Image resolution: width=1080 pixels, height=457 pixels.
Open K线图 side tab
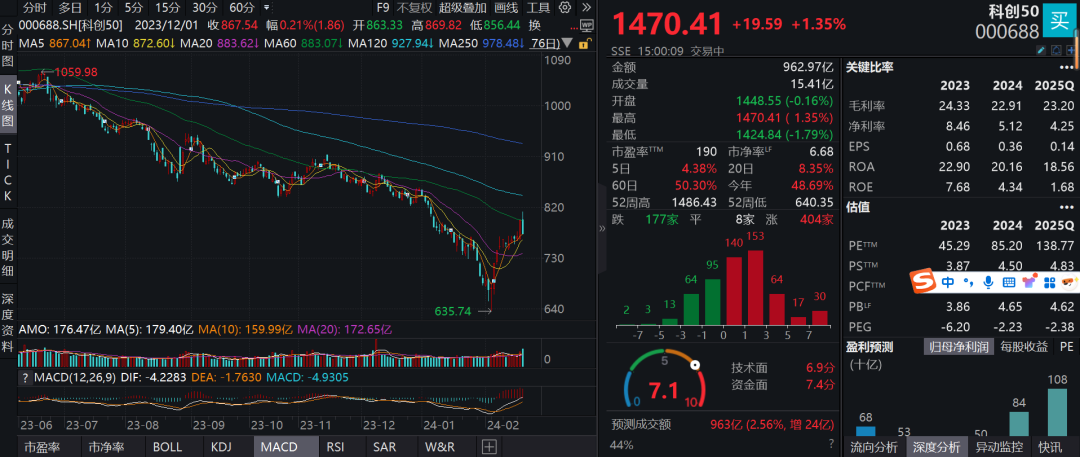(x=8, y=107)
